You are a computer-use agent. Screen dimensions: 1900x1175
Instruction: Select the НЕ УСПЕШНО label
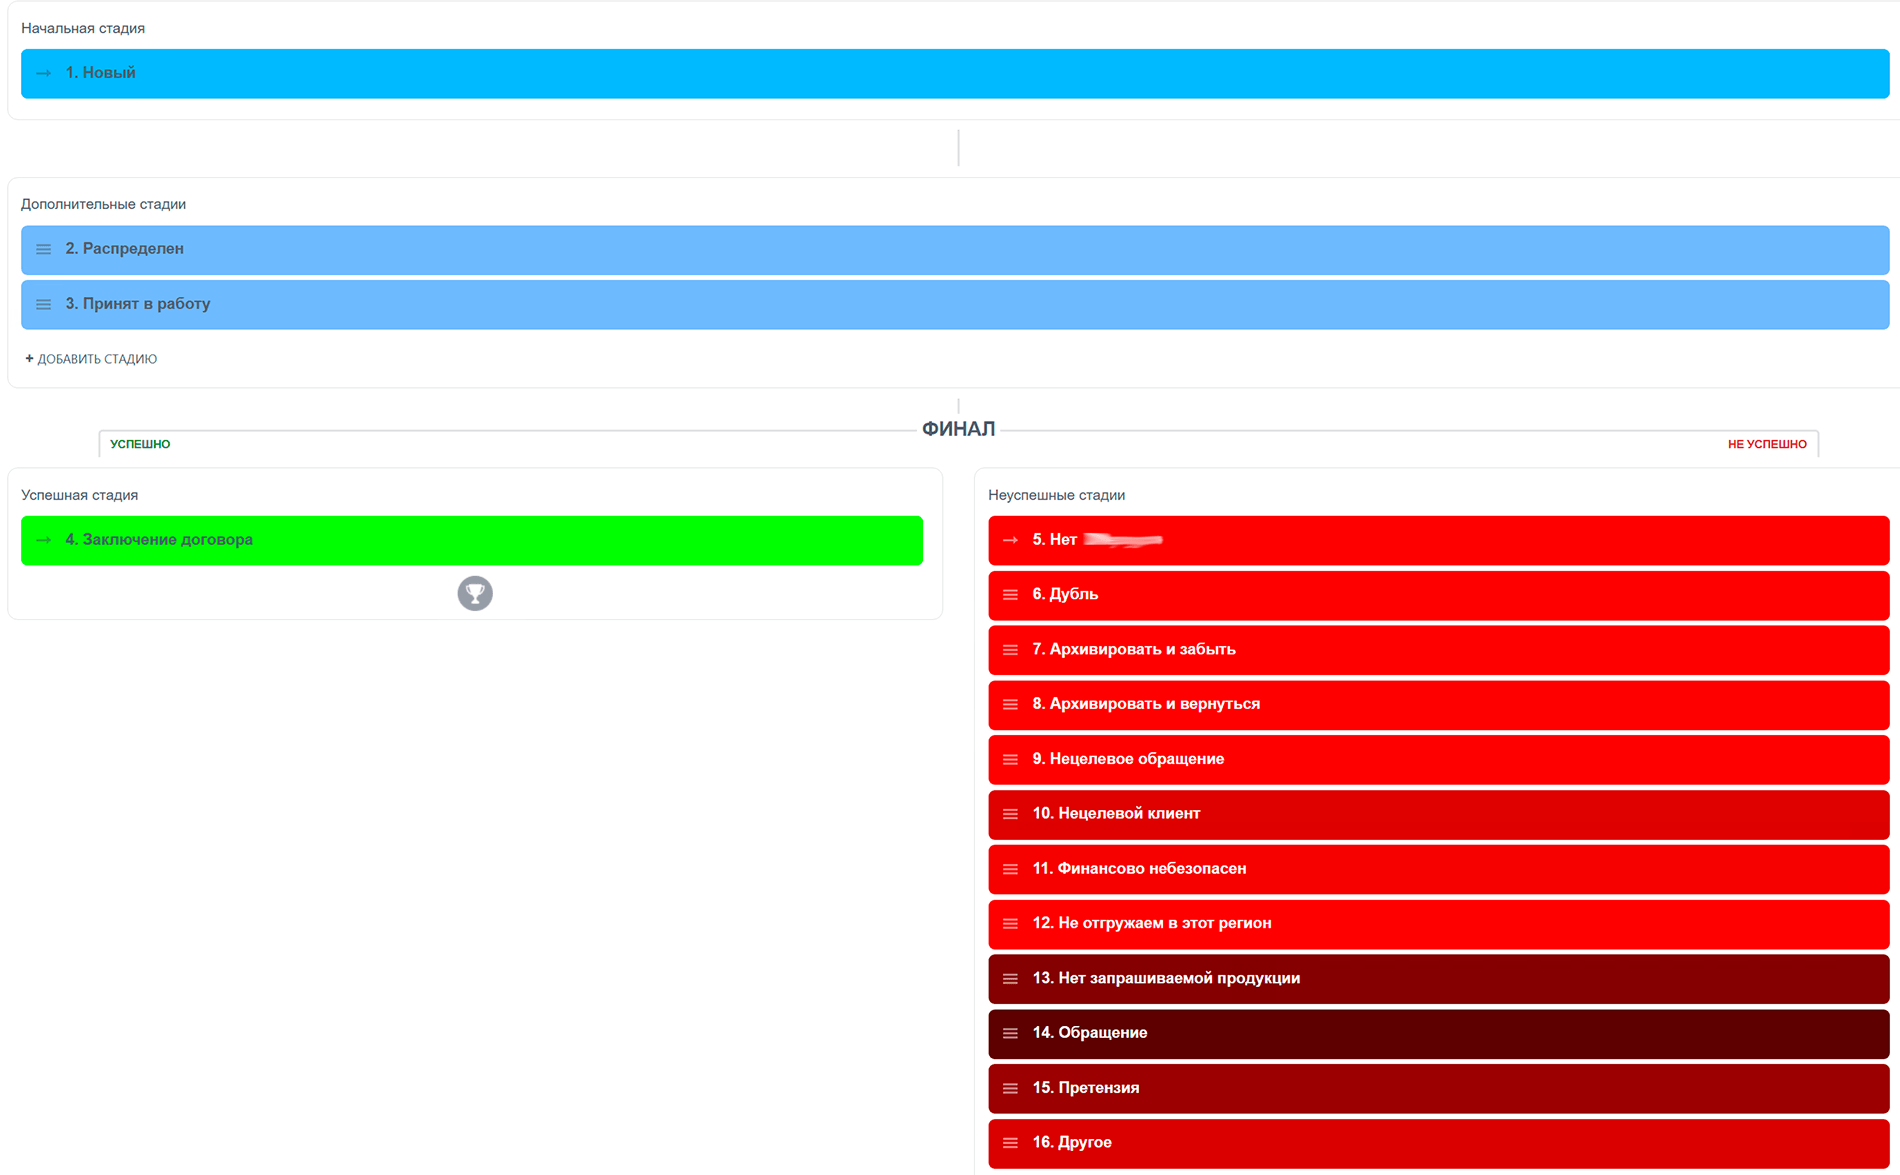pyautogui.click(x=1767, y=444)
